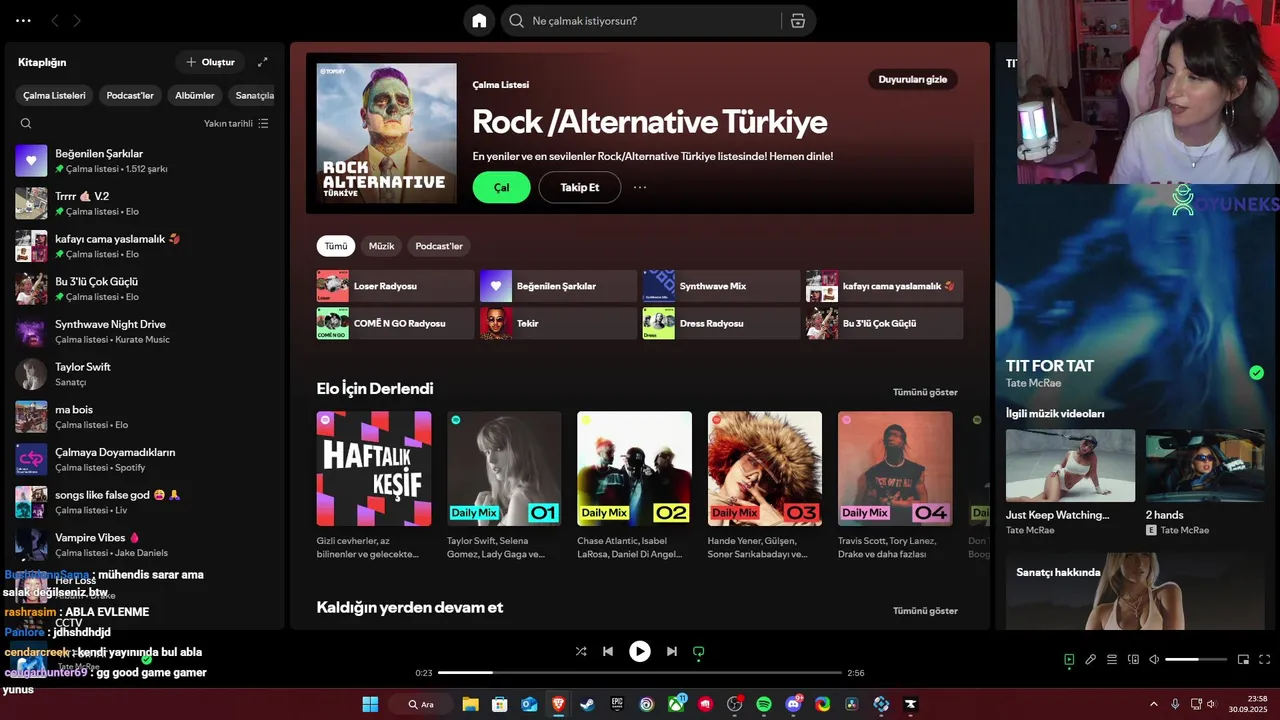Open Trrrr V.2 playlist in library
1280x720 pixels.
pos(145,203)
